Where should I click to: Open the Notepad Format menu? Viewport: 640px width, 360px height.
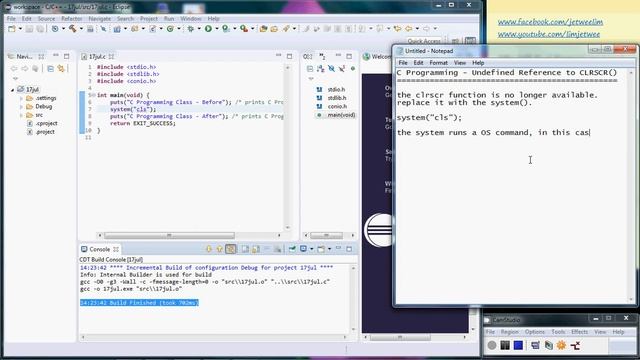tap(438, 63)
